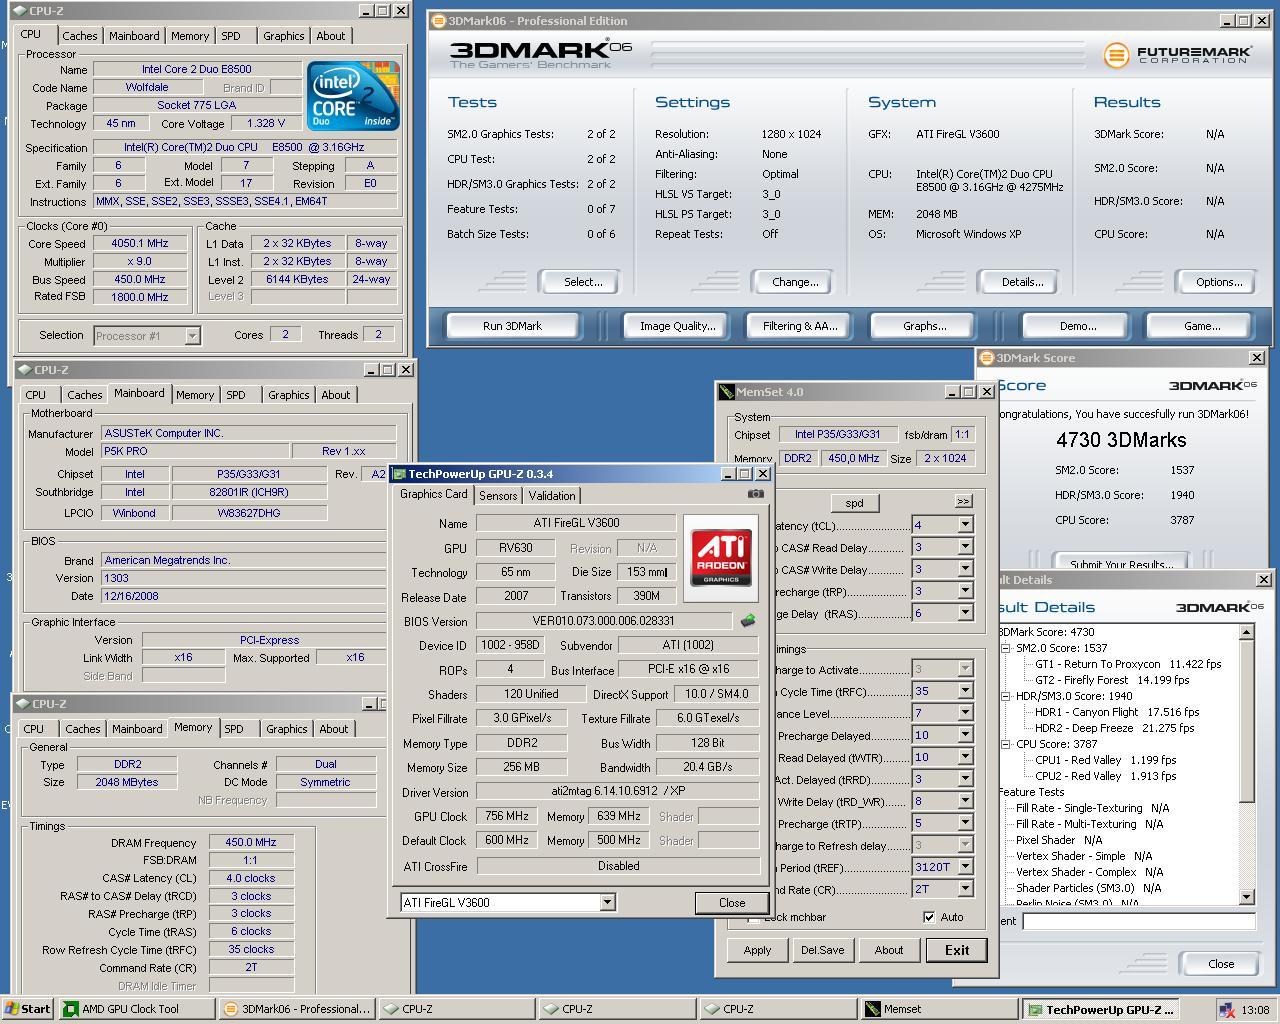Click Exit button in MemSet
The width and height of the screenshot is (1280, 1024).
[957, 950]
